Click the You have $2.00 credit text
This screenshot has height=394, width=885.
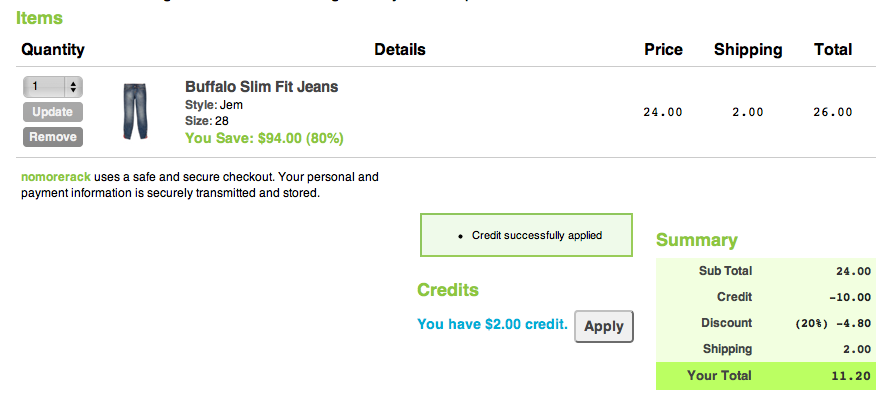(x=492, y=325)
